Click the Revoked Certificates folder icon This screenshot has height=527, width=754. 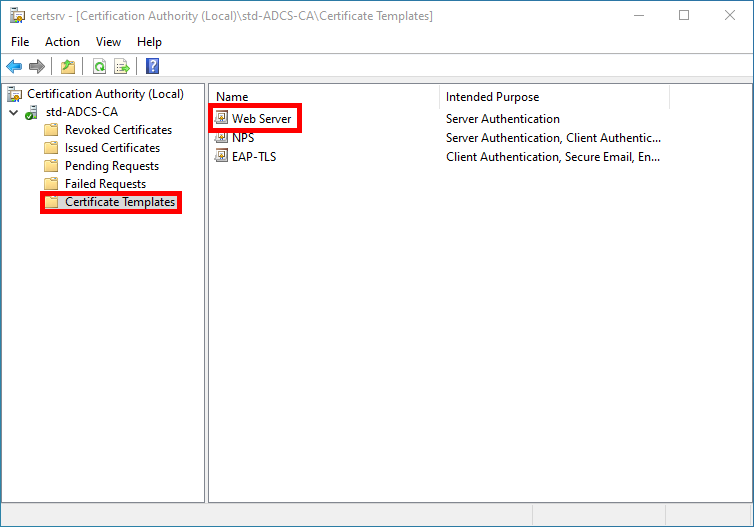[x=51, y=130]
